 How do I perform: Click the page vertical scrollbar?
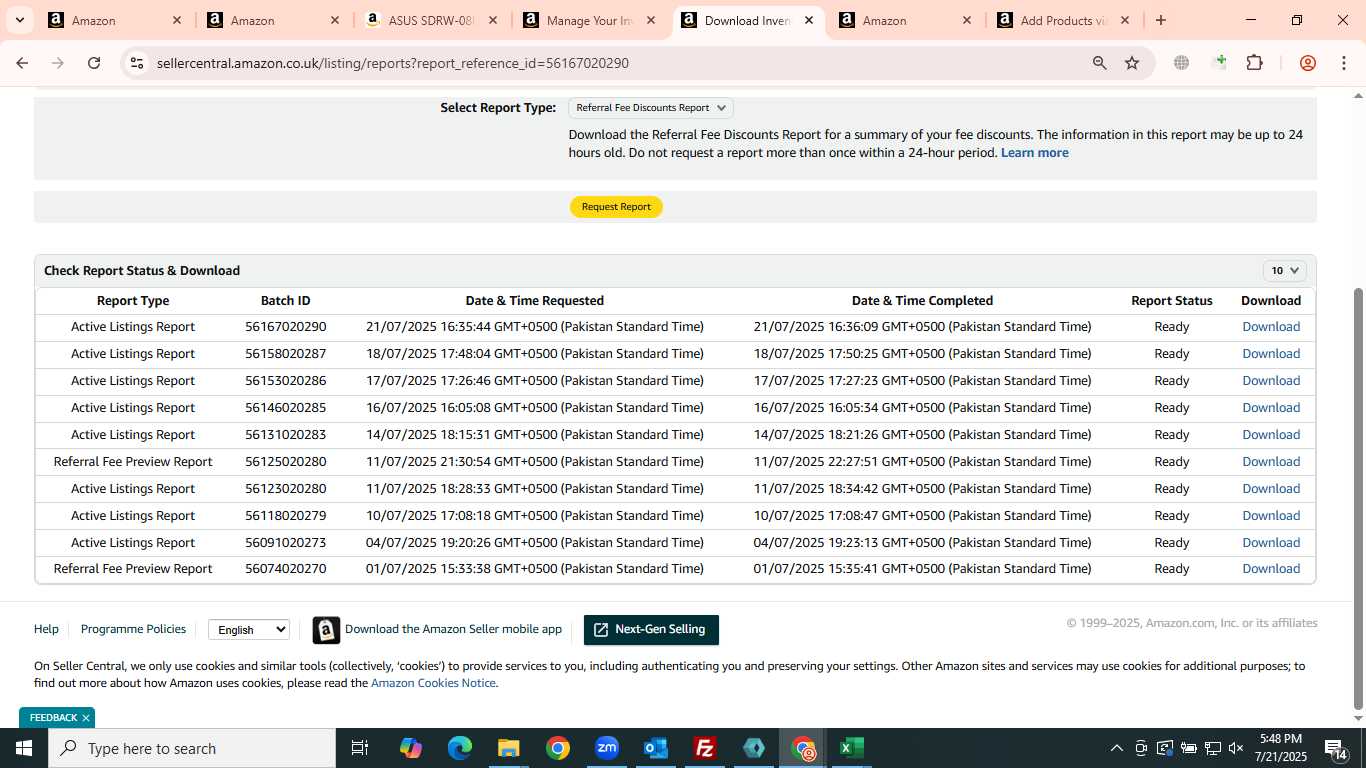1358,497
